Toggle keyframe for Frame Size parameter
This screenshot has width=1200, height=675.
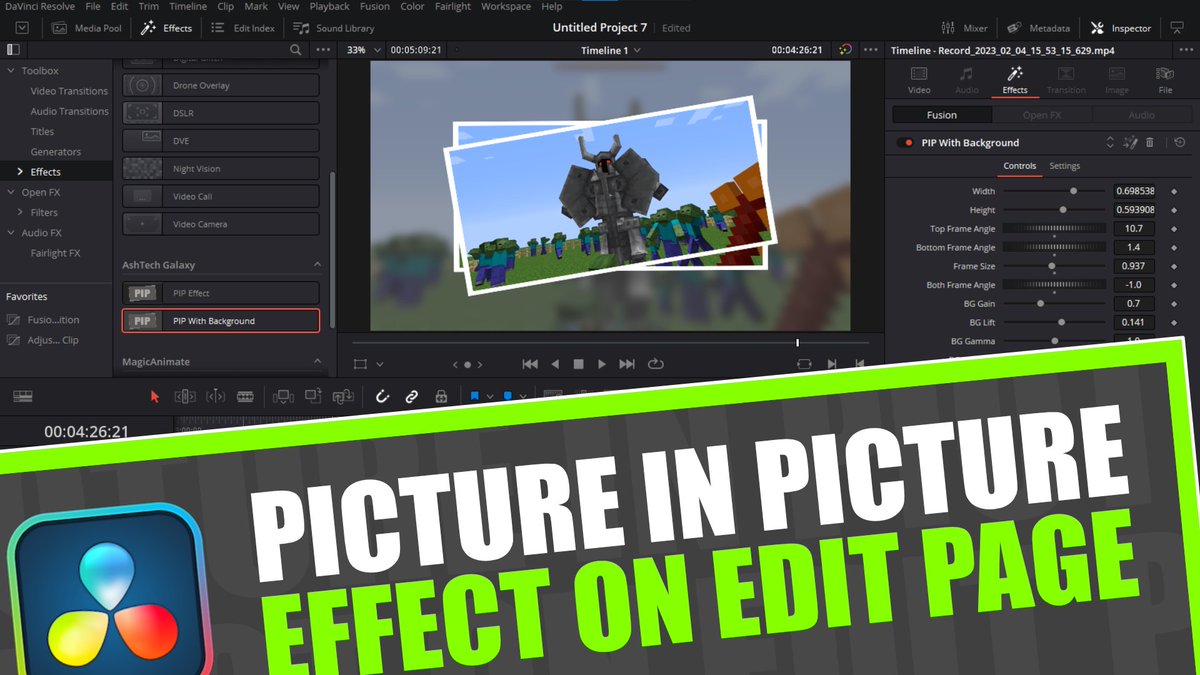point(1174,266)
